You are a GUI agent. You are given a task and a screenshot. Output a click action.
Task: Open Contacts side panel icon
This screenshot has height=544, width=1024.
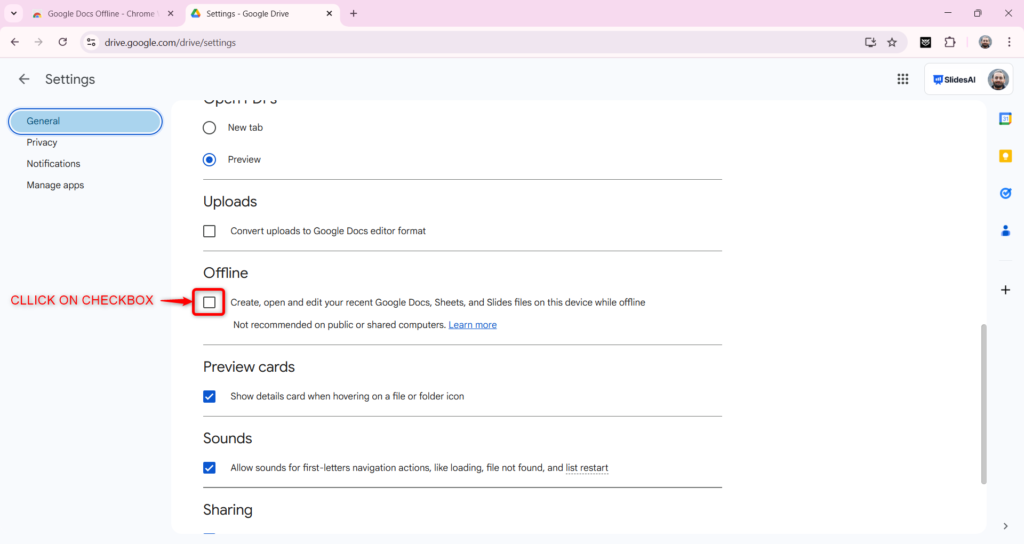point(1005,230)
